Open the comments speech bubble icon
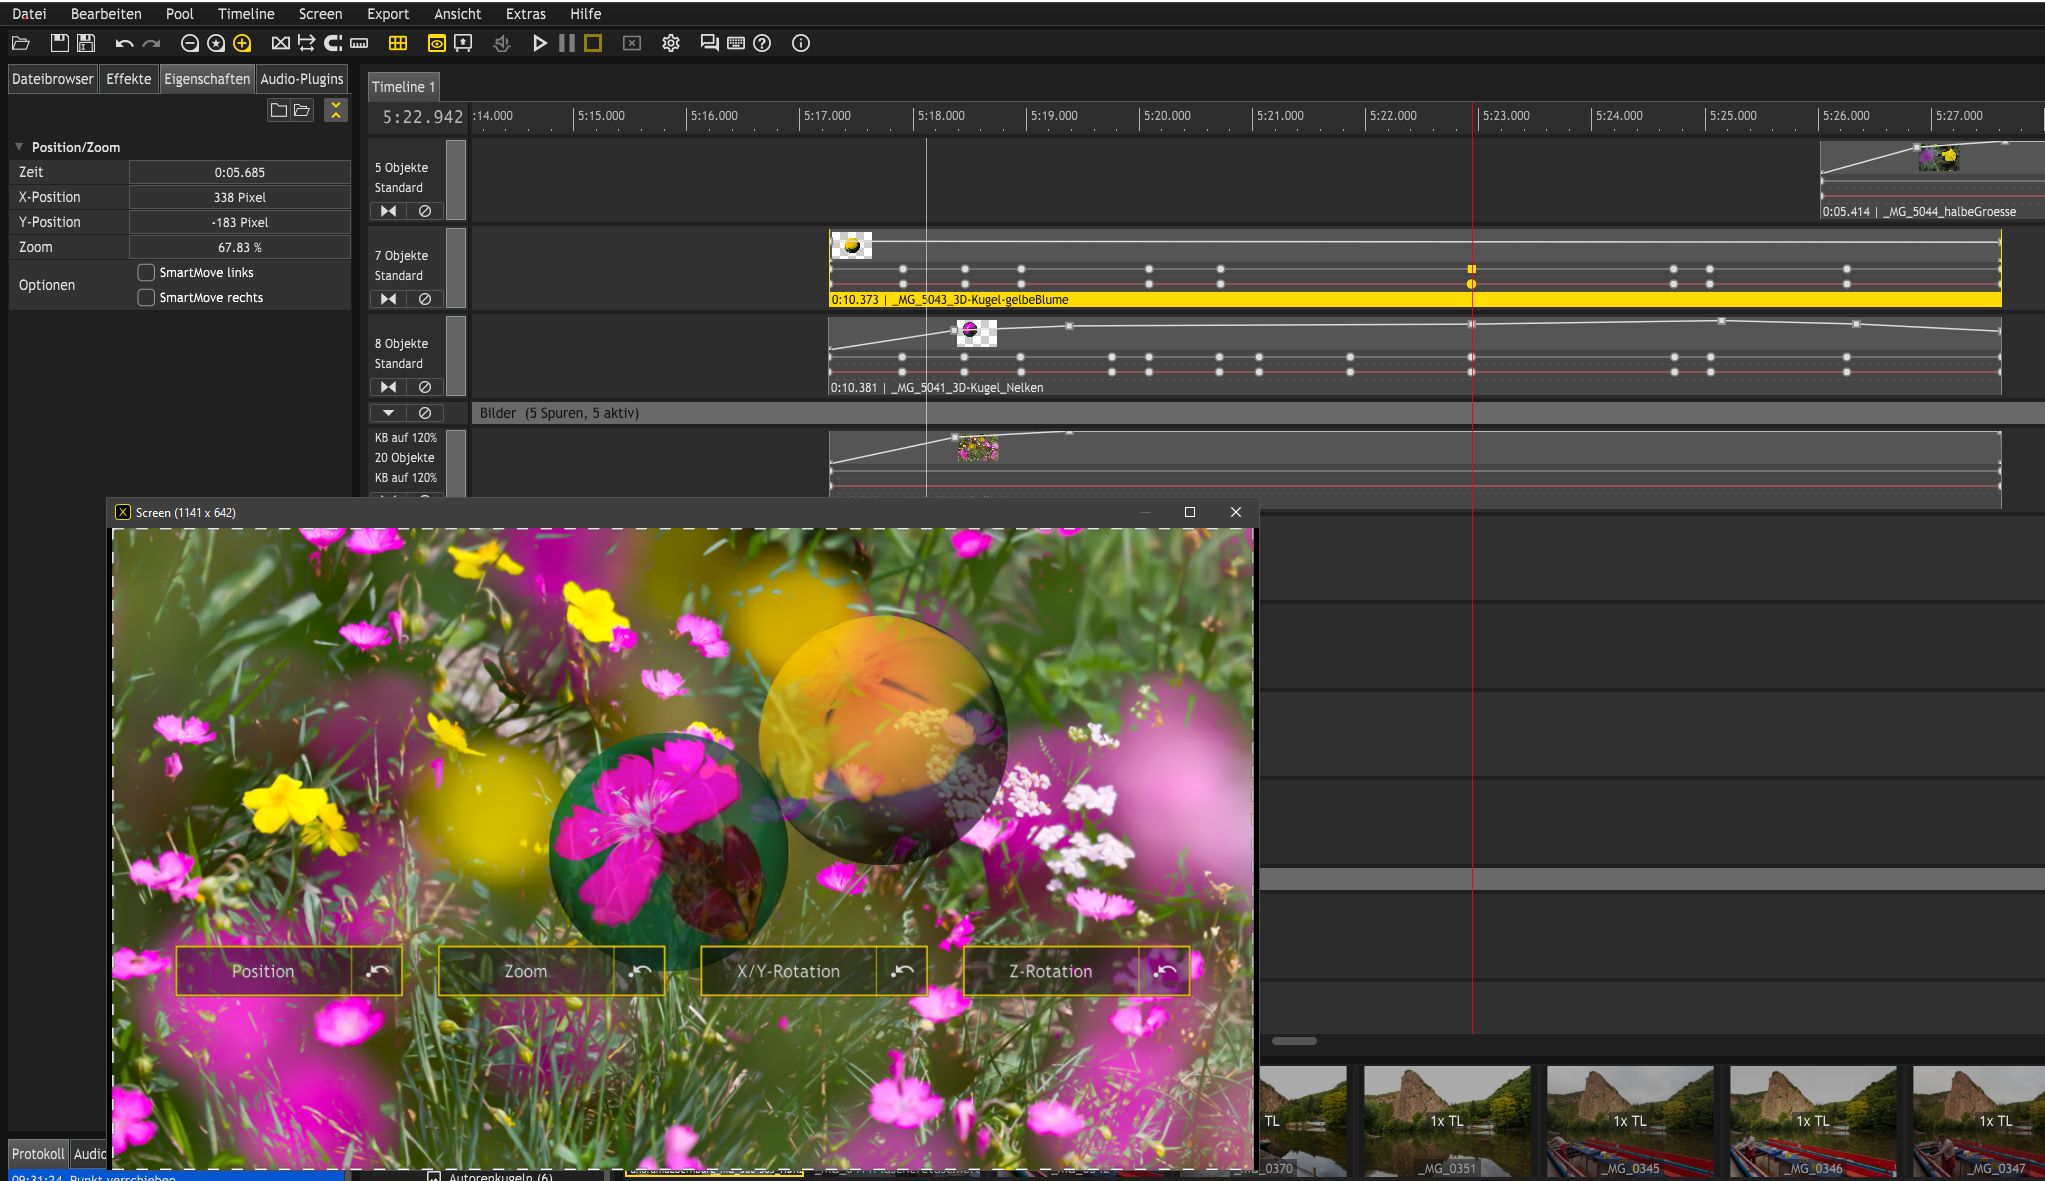The height and width of the screenshot is (1181, 2045). tap(710, 43)
